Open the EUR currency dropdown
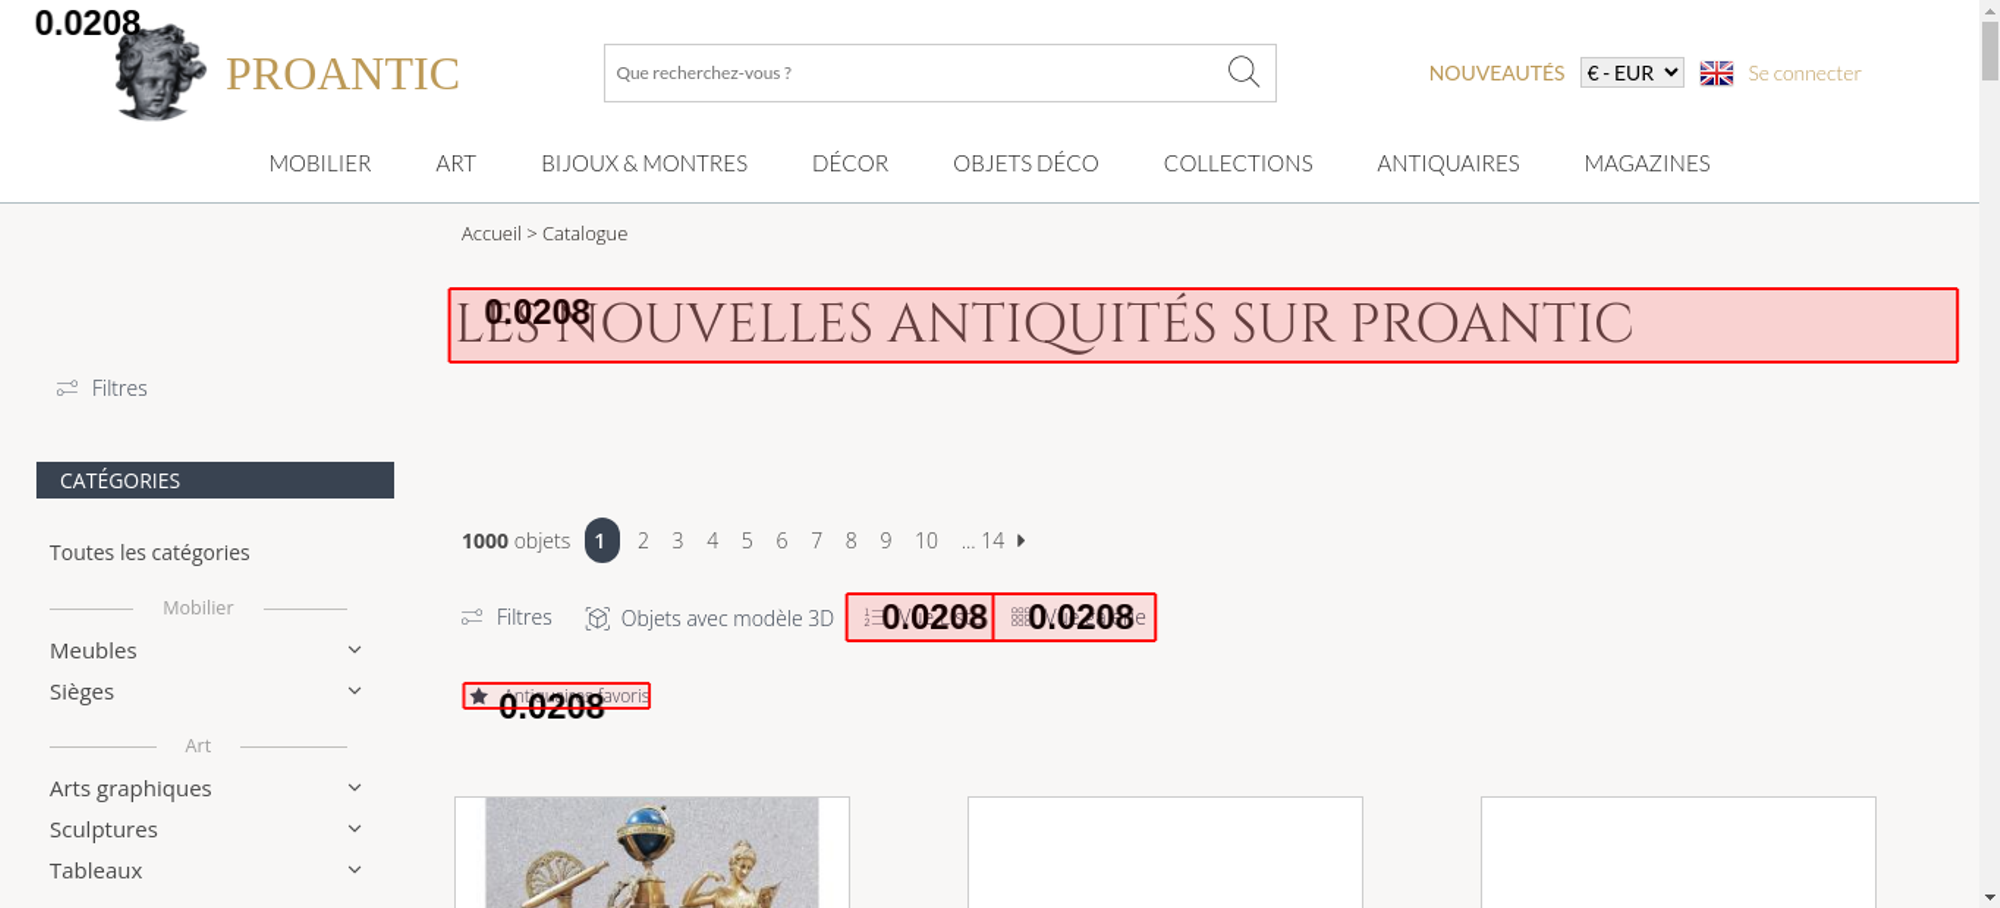Screen dimensions: 2000x908 click(1632, 73)
